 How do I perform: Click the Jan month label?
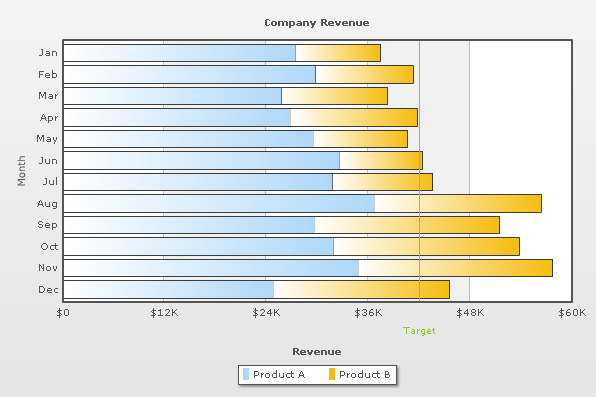[48, 53]
